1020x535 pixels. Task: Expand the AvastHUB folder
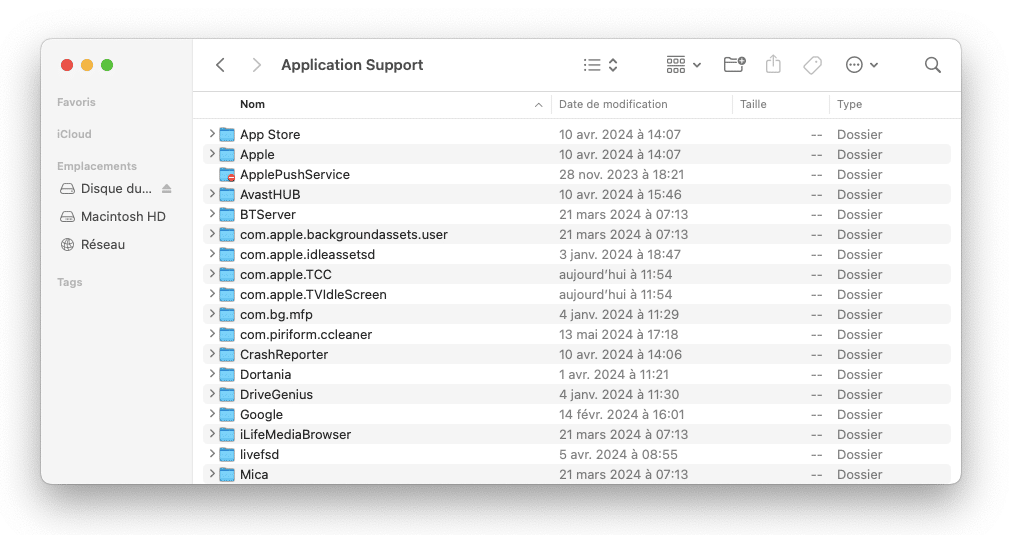pyautogui.click(x=211, y=193)
